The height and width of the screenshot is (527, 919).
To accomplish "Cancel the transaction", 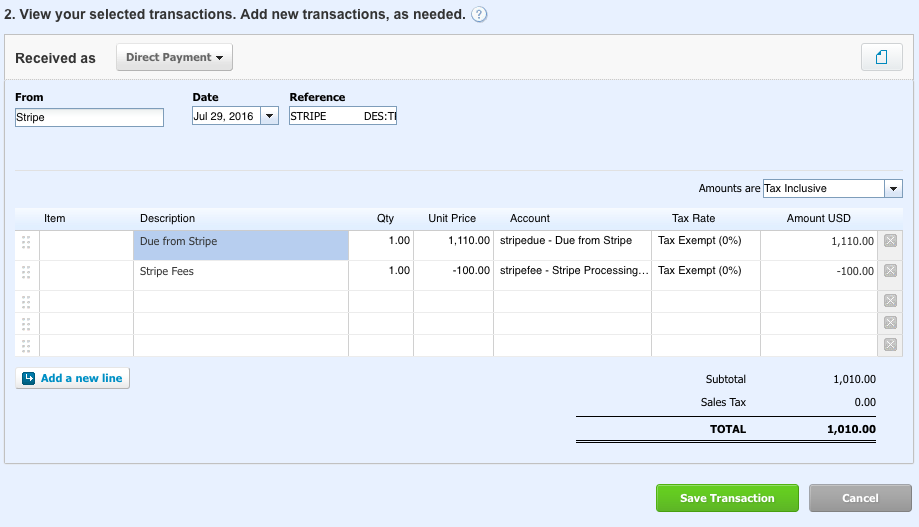I will click(860, 498).
